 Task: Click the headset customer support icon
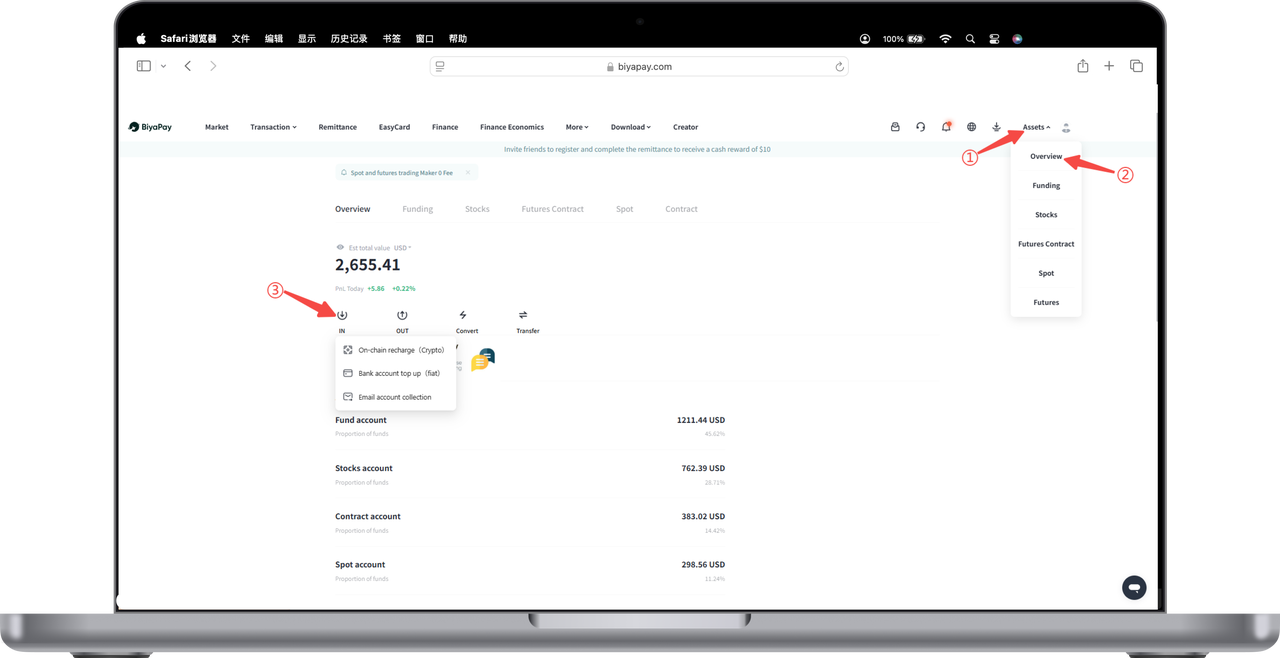921,127
